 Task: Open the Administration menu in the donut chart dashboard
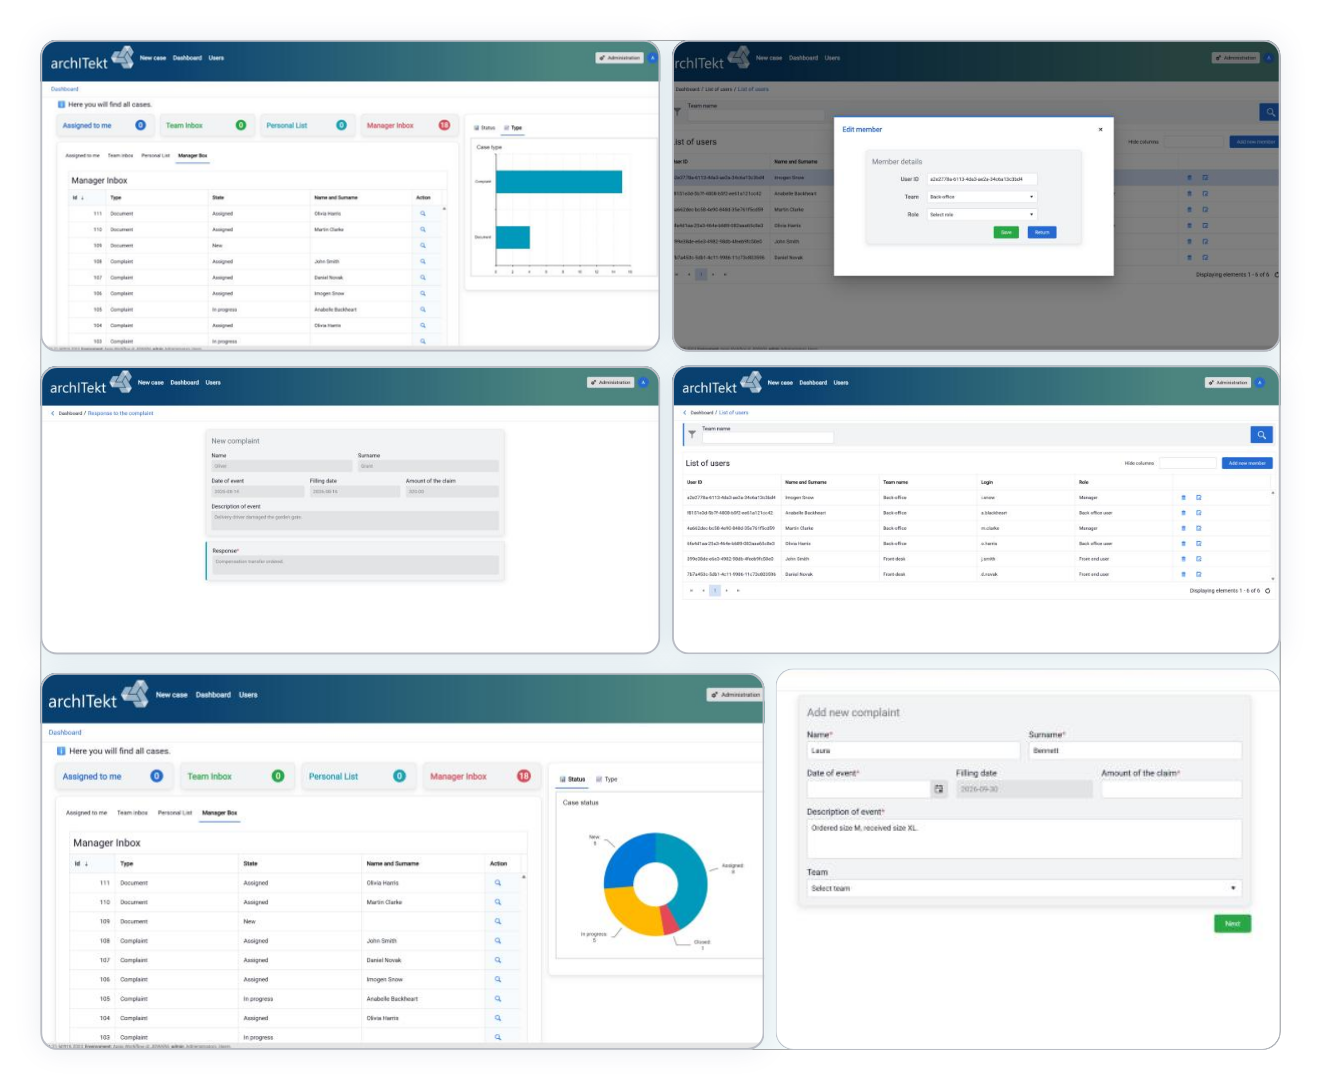click(x=735, y=695)
